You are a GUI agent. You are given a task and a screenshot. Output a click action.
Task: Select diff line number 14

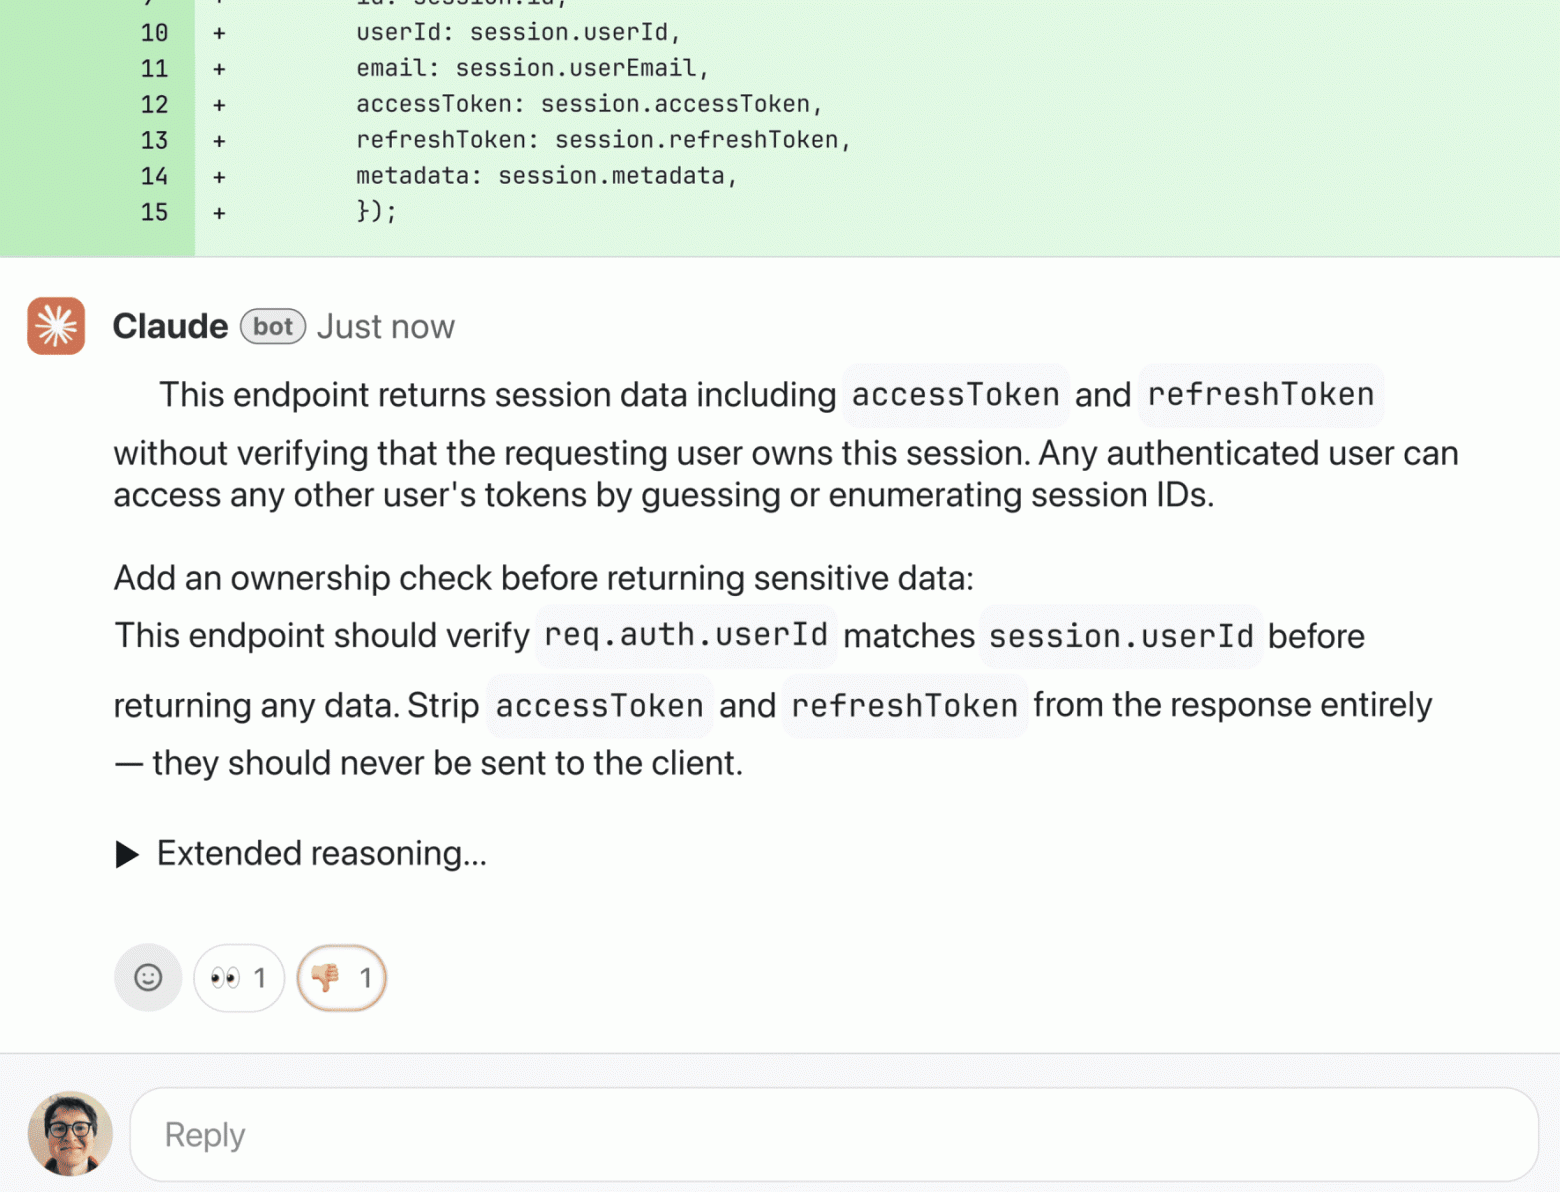point(154,177)
